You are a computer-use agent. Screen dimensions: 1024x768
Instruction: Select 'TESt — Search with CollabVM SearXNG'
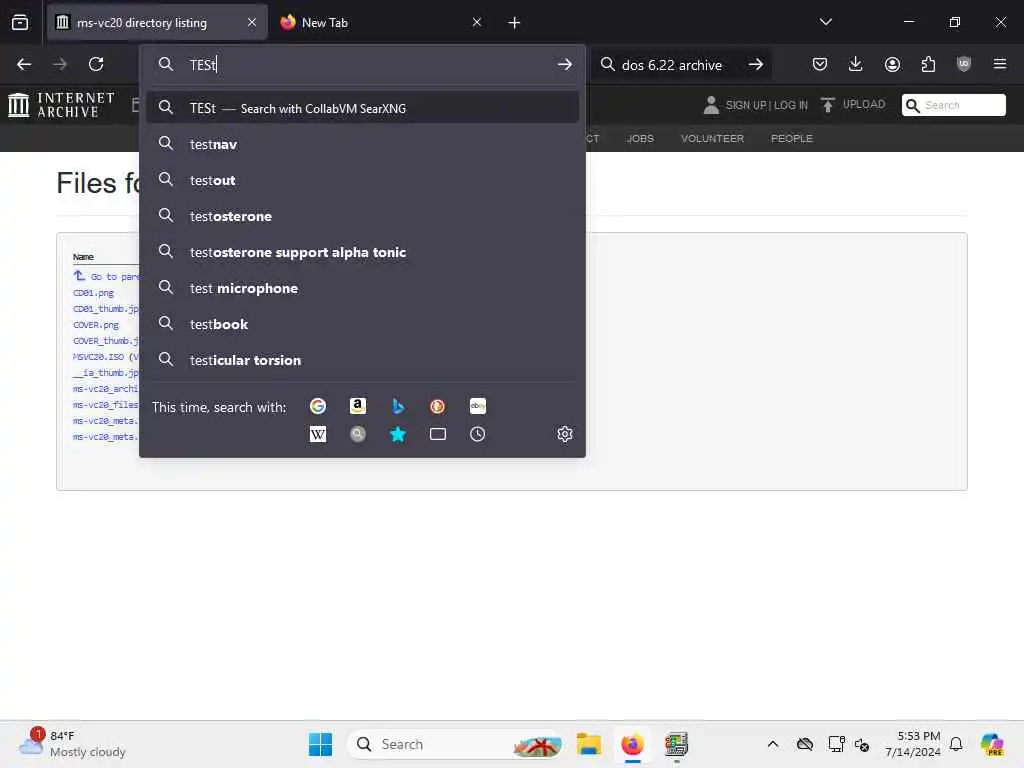[x=362, y=108]
